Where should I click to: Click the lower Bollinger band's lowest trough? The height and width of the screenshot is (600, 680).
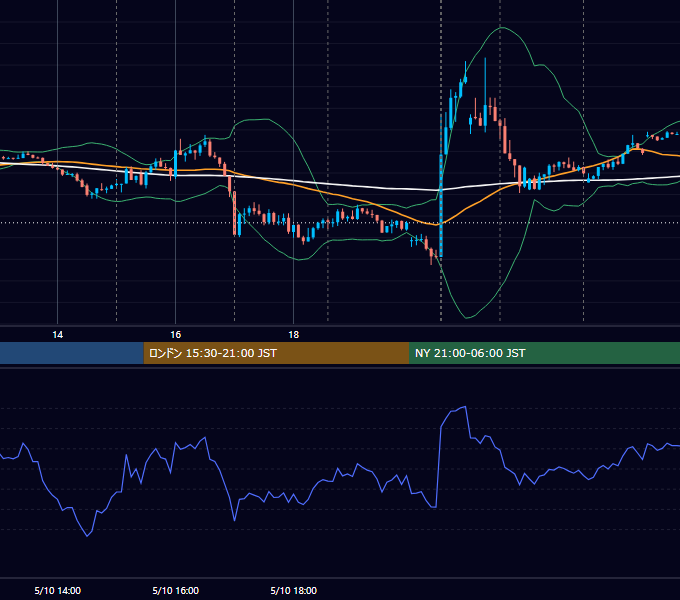coord(467,318)
